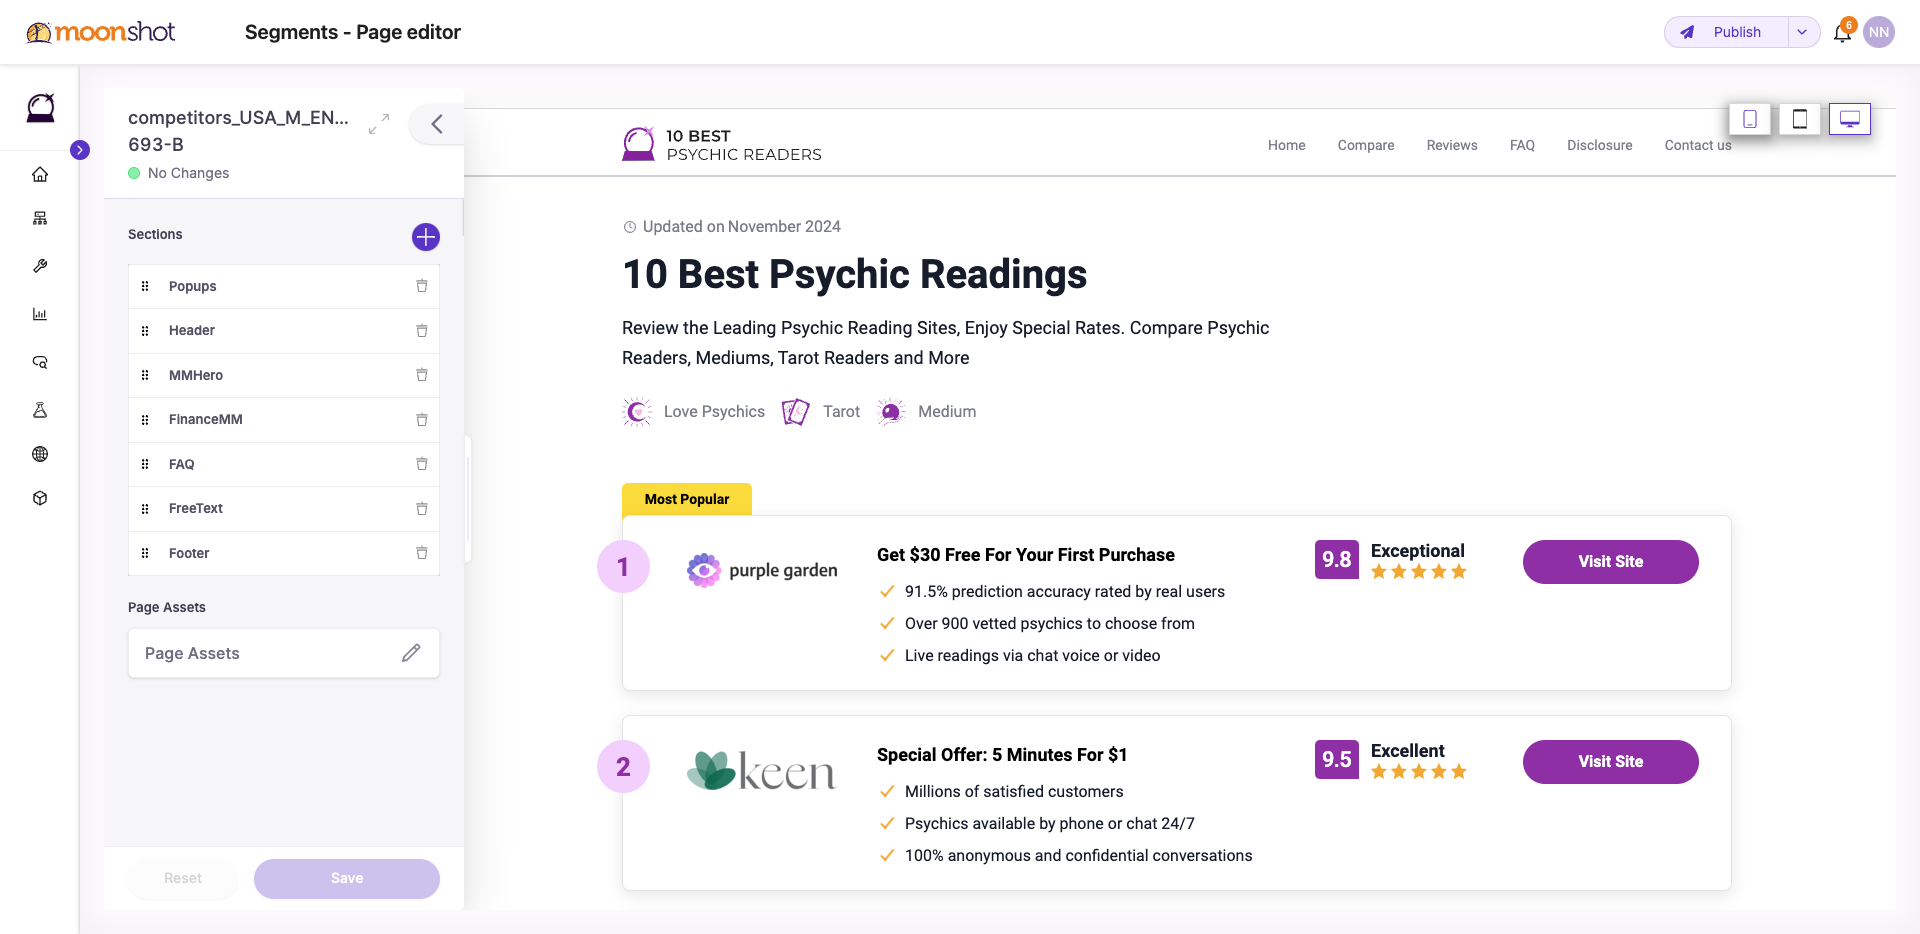
Task: Expand panel to fullscreen arrows icon
Action: (379, 124)
